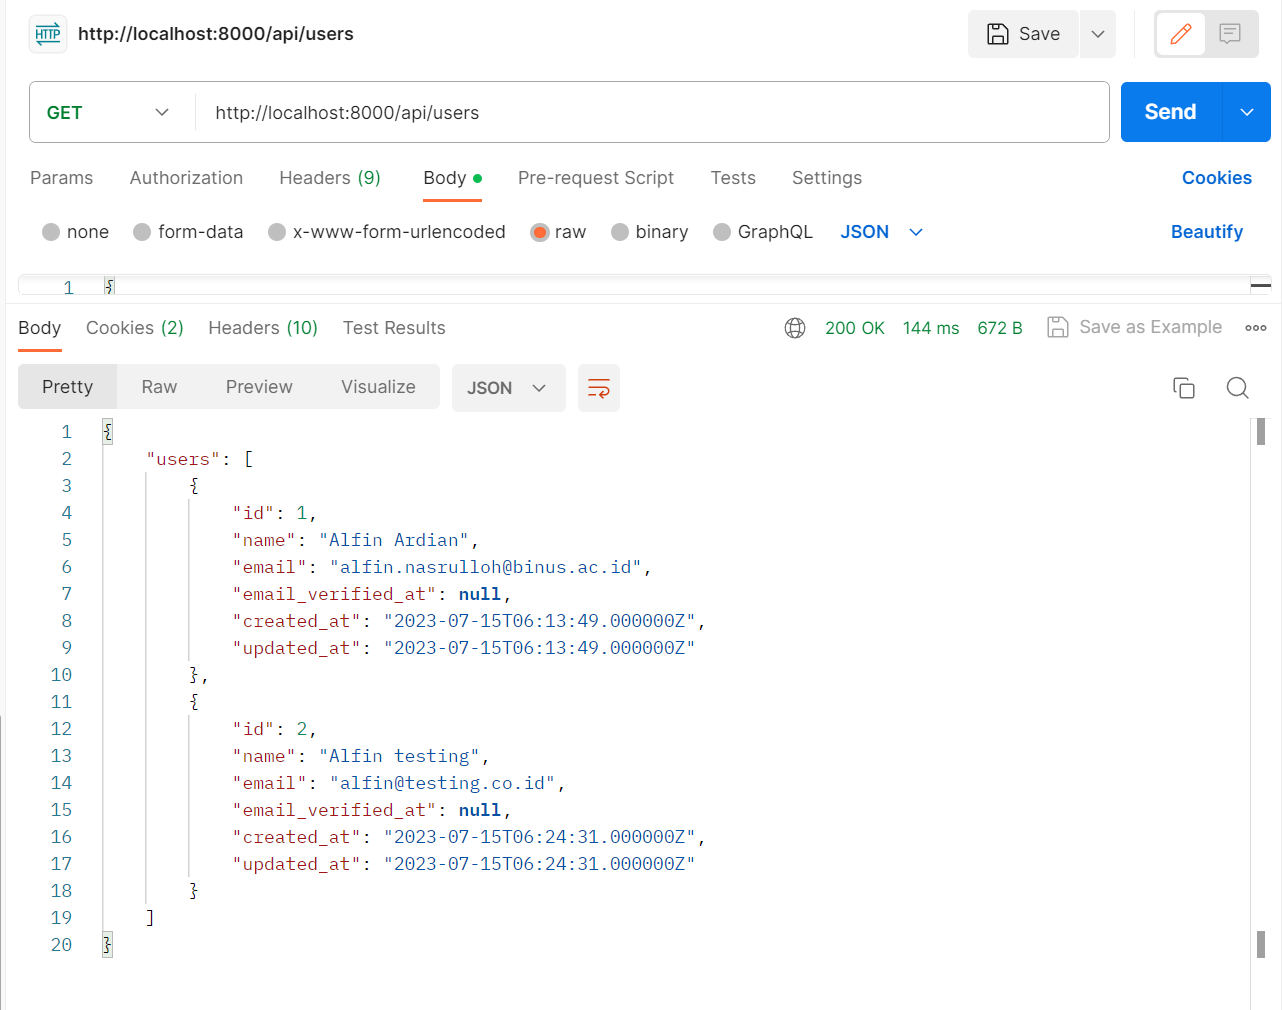Search the response with magnifier icon
The width and height of the screenshot is (1282, 1010).
1237,388
